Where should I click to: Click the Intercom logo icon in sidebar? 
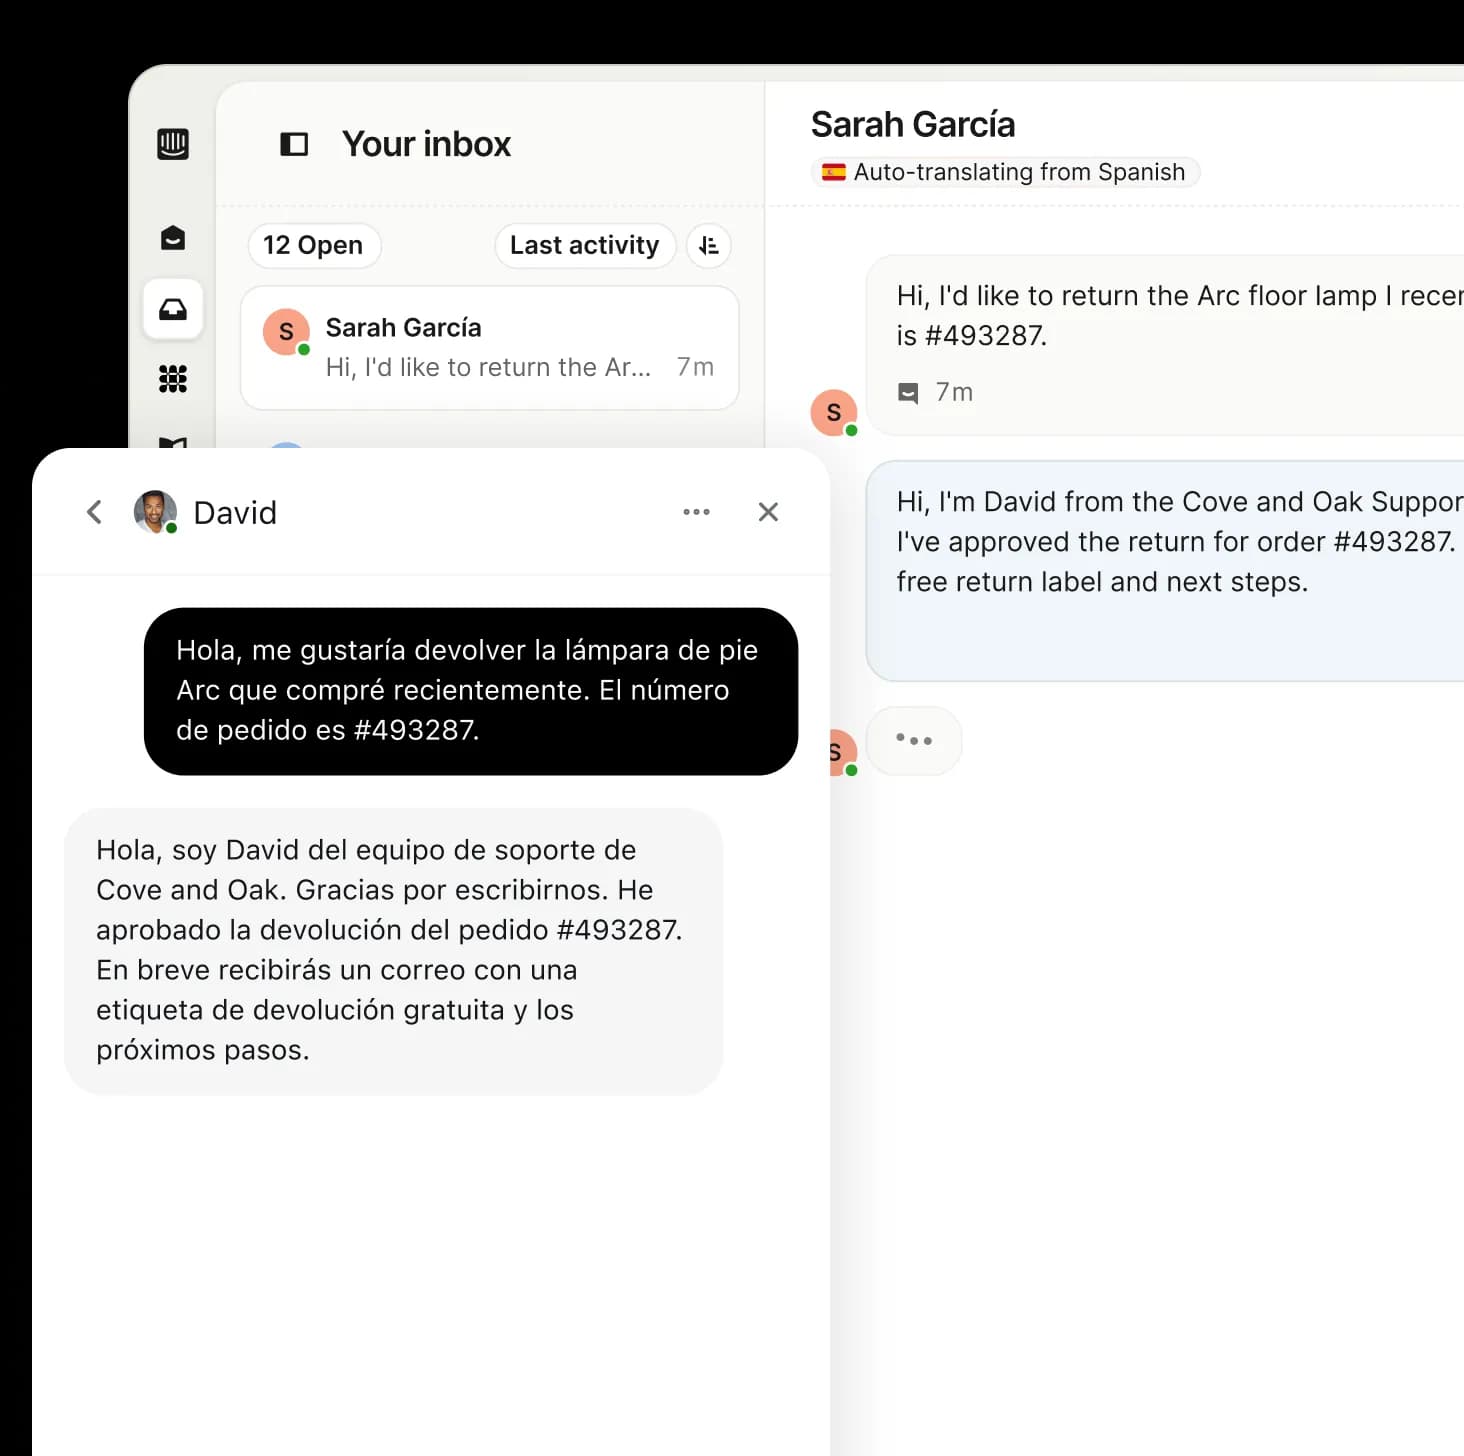173,144
